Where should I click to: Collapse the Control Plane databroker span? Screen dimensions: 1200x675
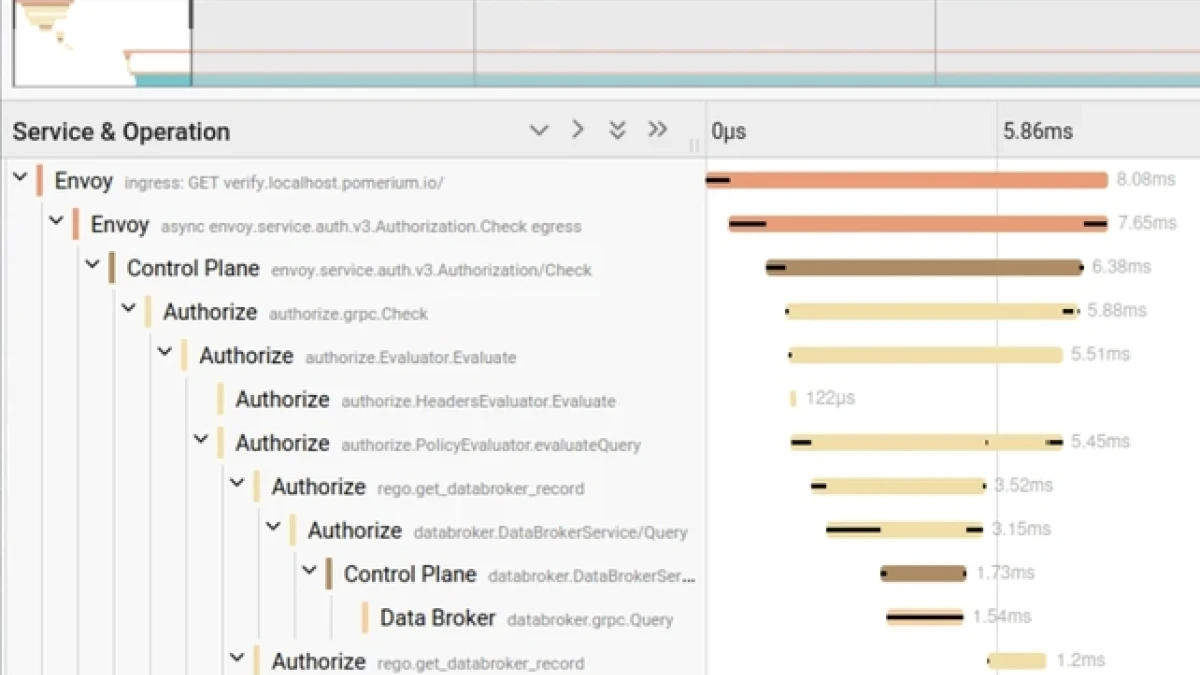308,570
